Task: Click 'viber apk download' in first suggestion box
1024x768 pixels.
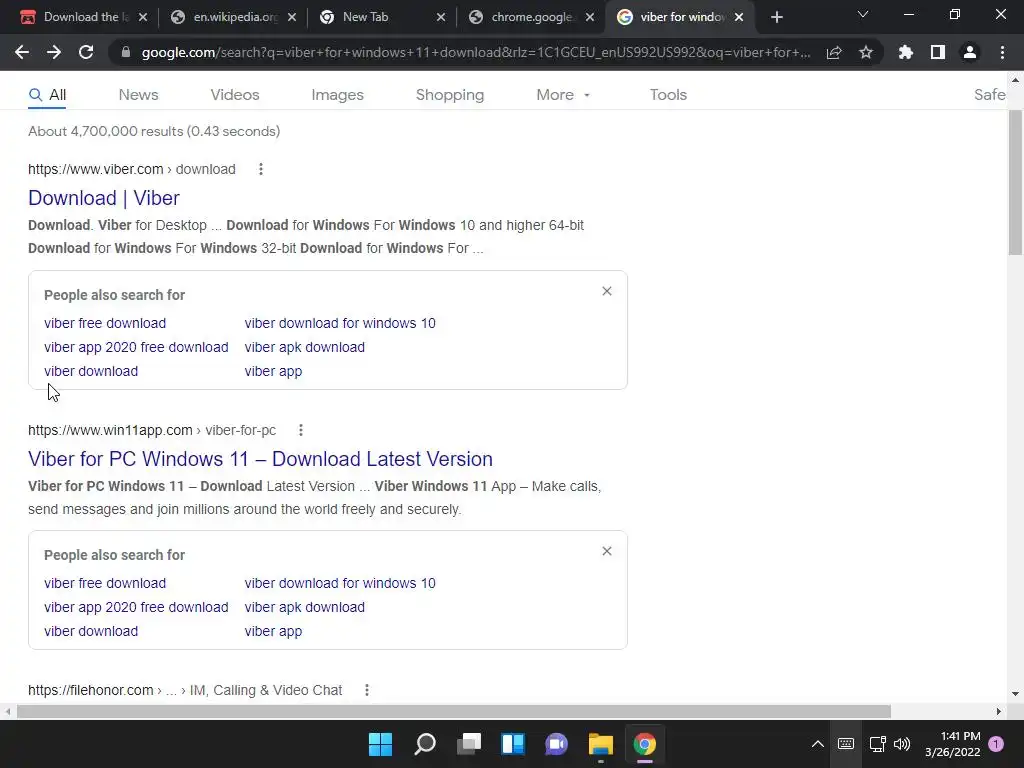Action: point(304,347)
